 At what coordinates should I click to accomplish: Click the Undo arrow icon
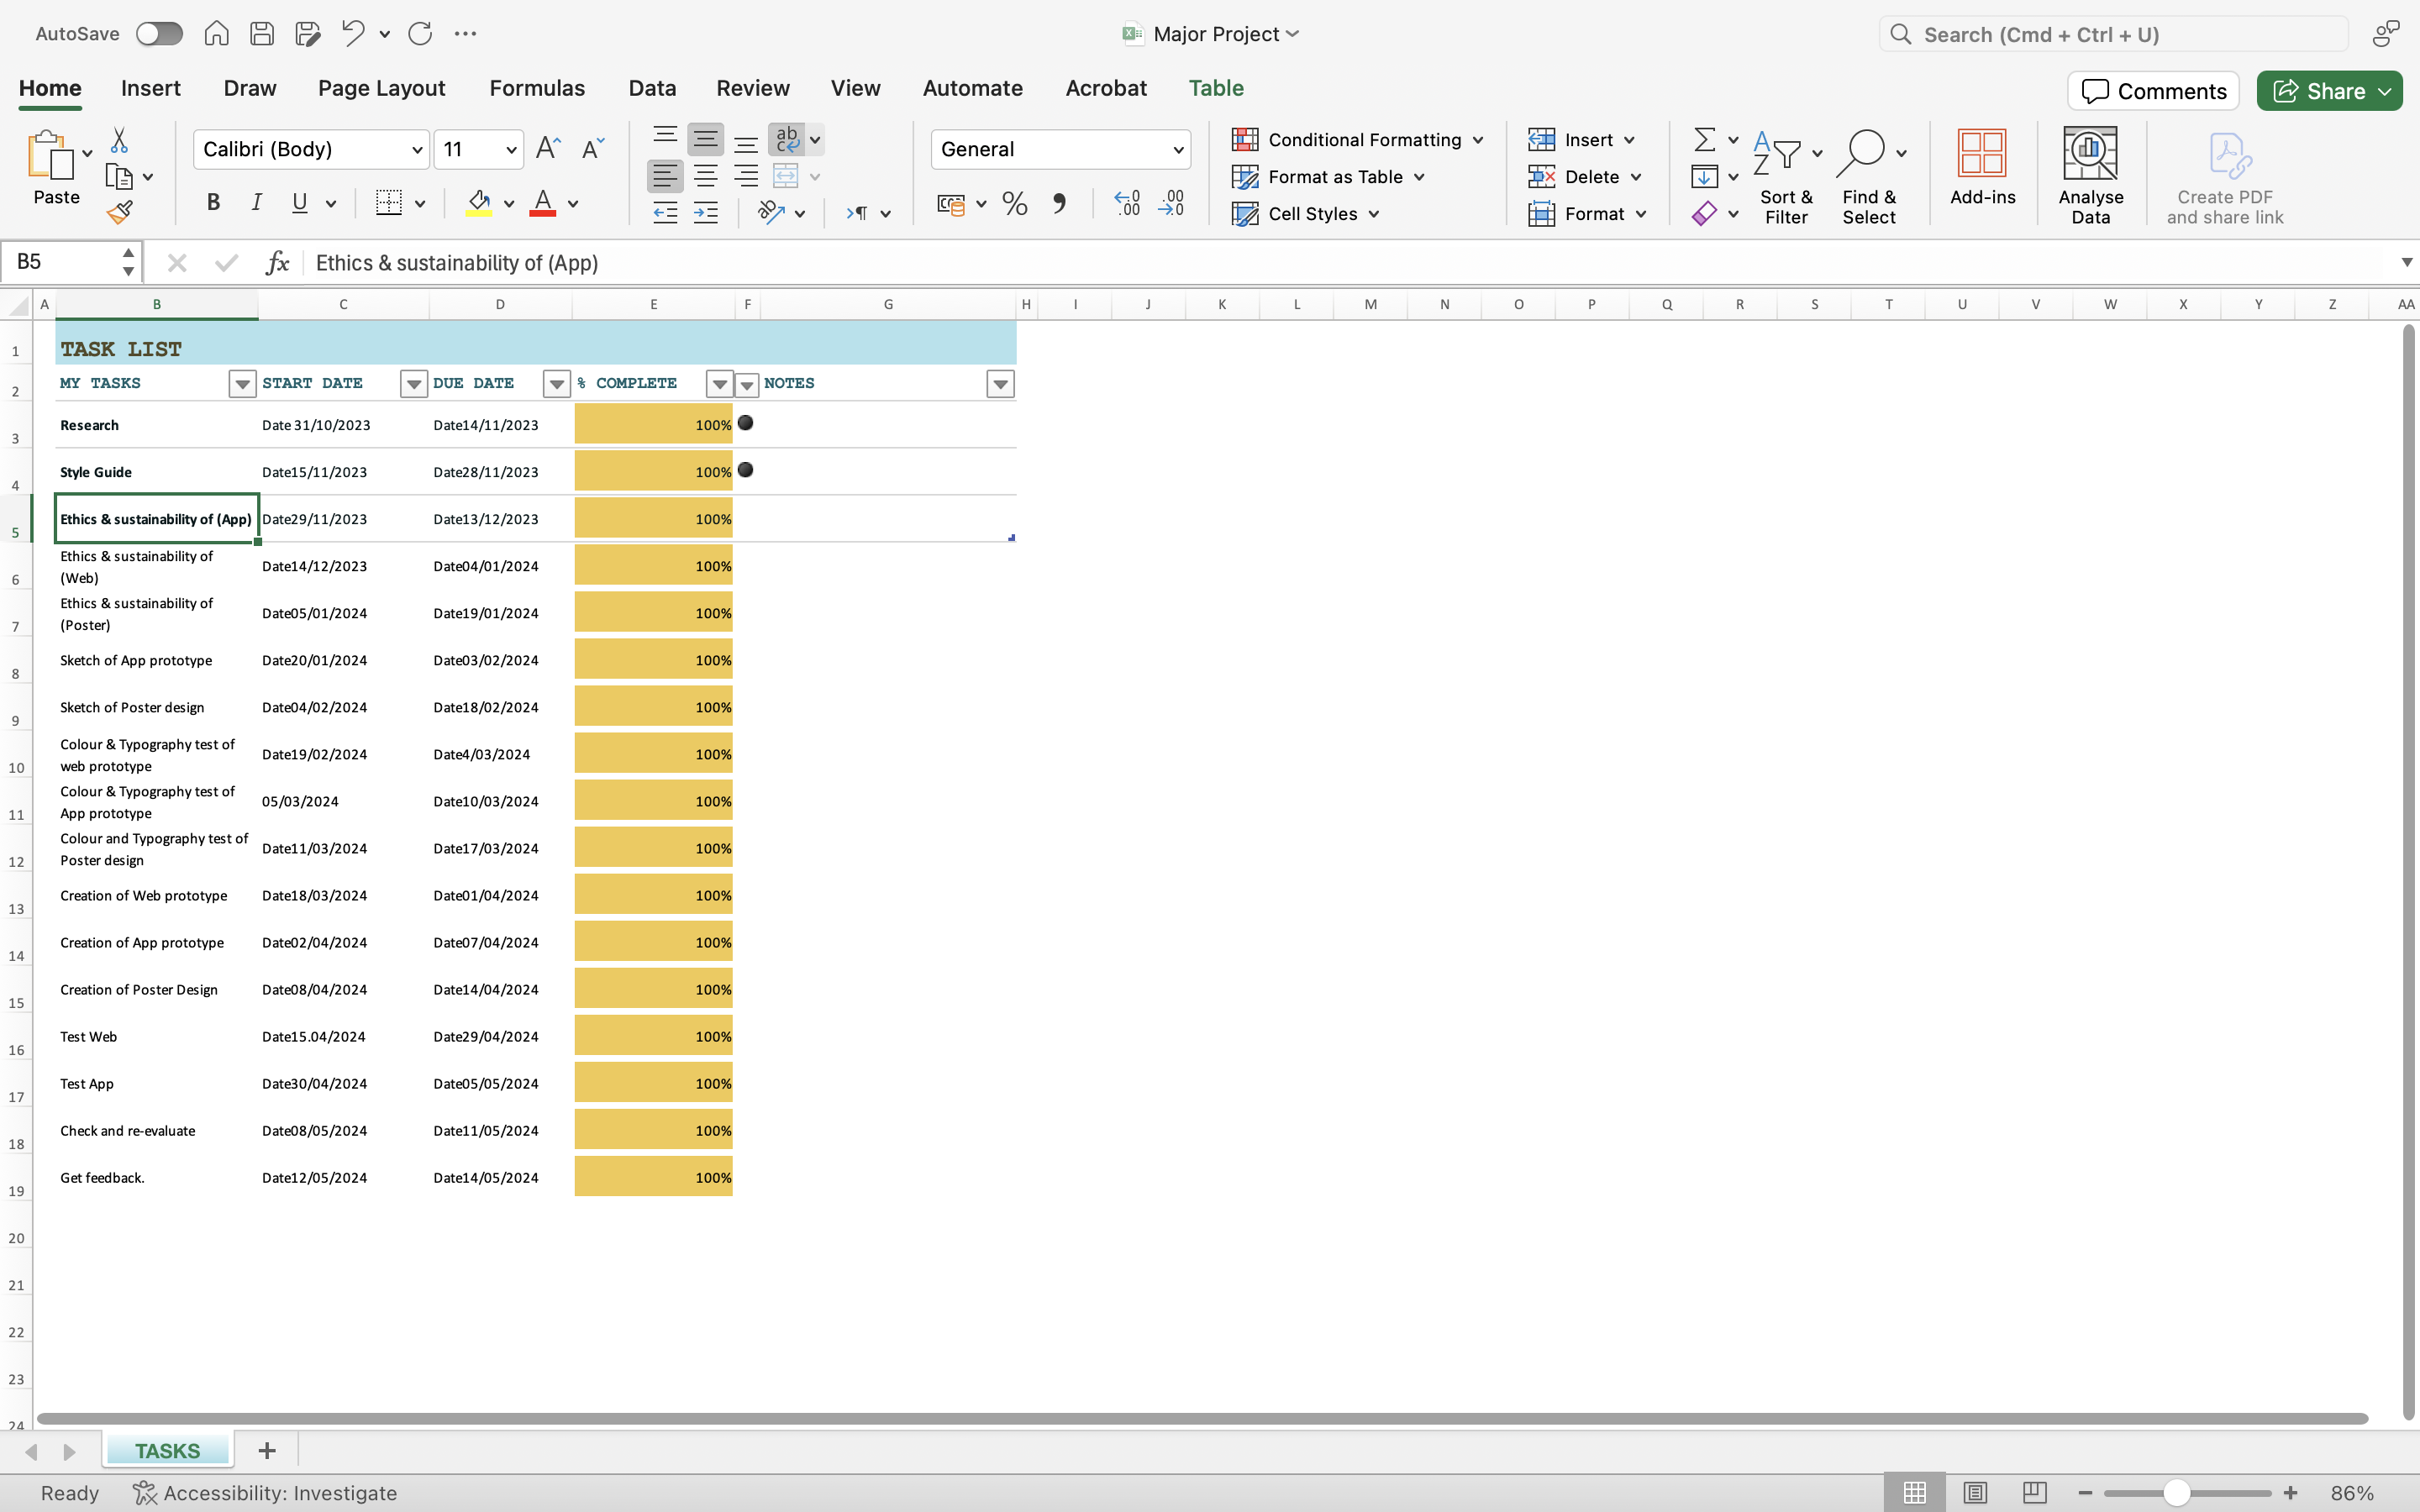[x=353, y=34]
